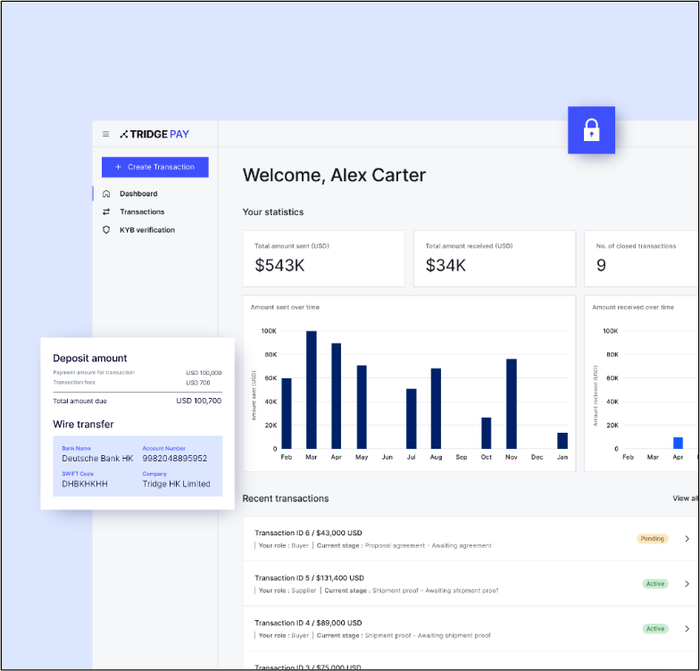Screen dimensions: 700x671
Task: Click the Transactions arrows icon
Action: [107, 212]
